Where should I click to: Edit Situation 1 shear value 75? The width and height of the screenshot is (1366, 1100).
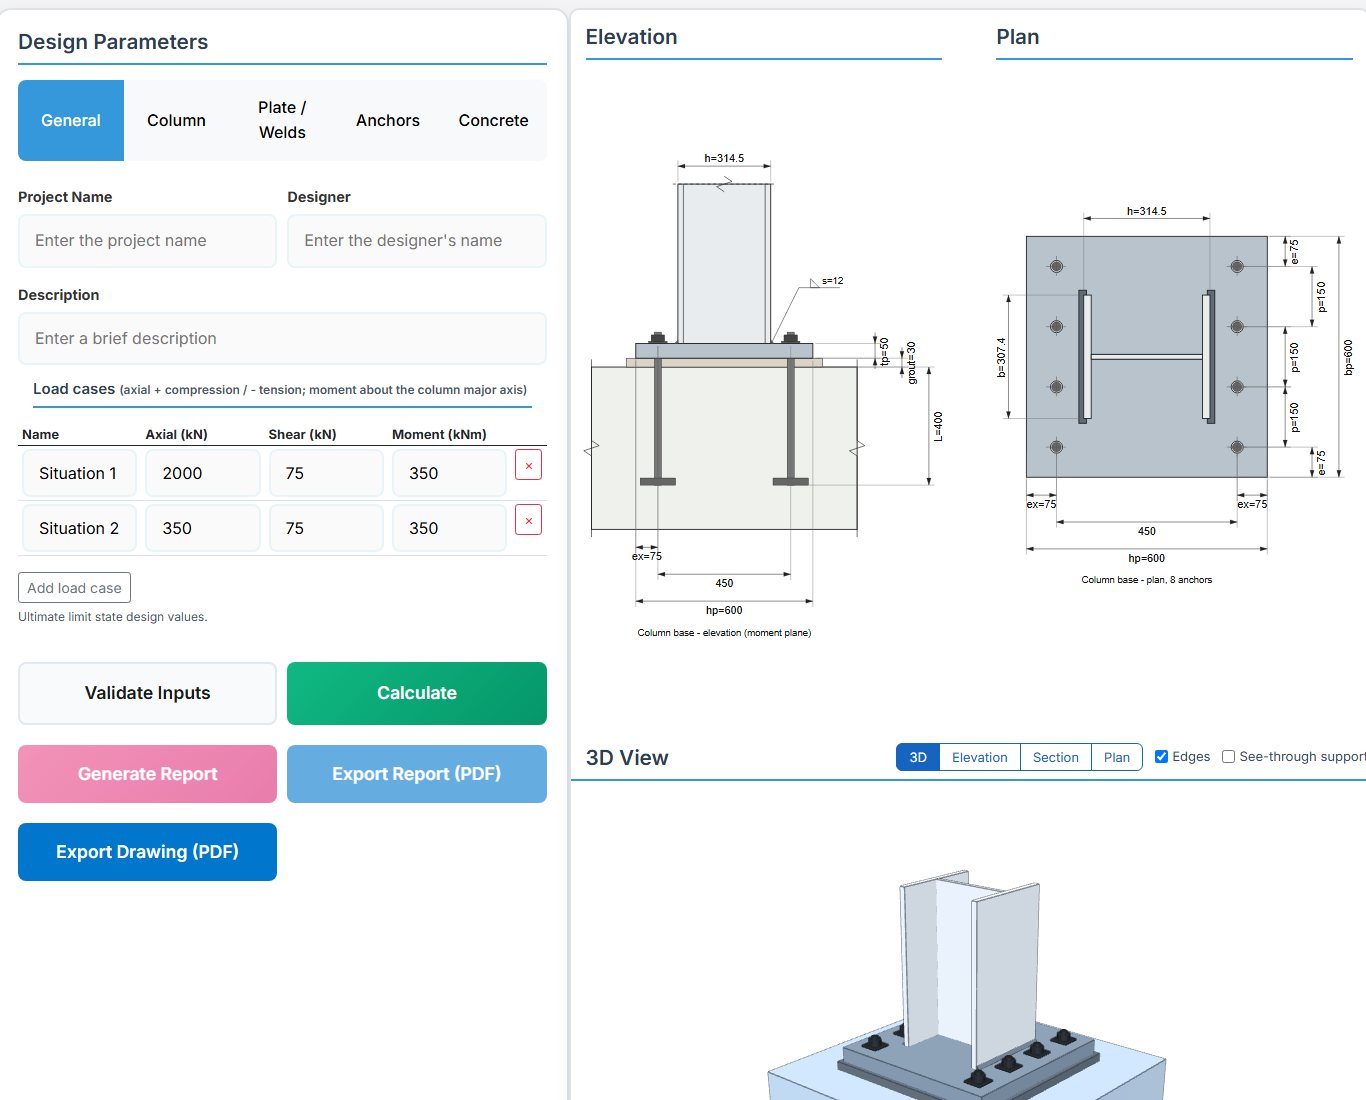326,473
